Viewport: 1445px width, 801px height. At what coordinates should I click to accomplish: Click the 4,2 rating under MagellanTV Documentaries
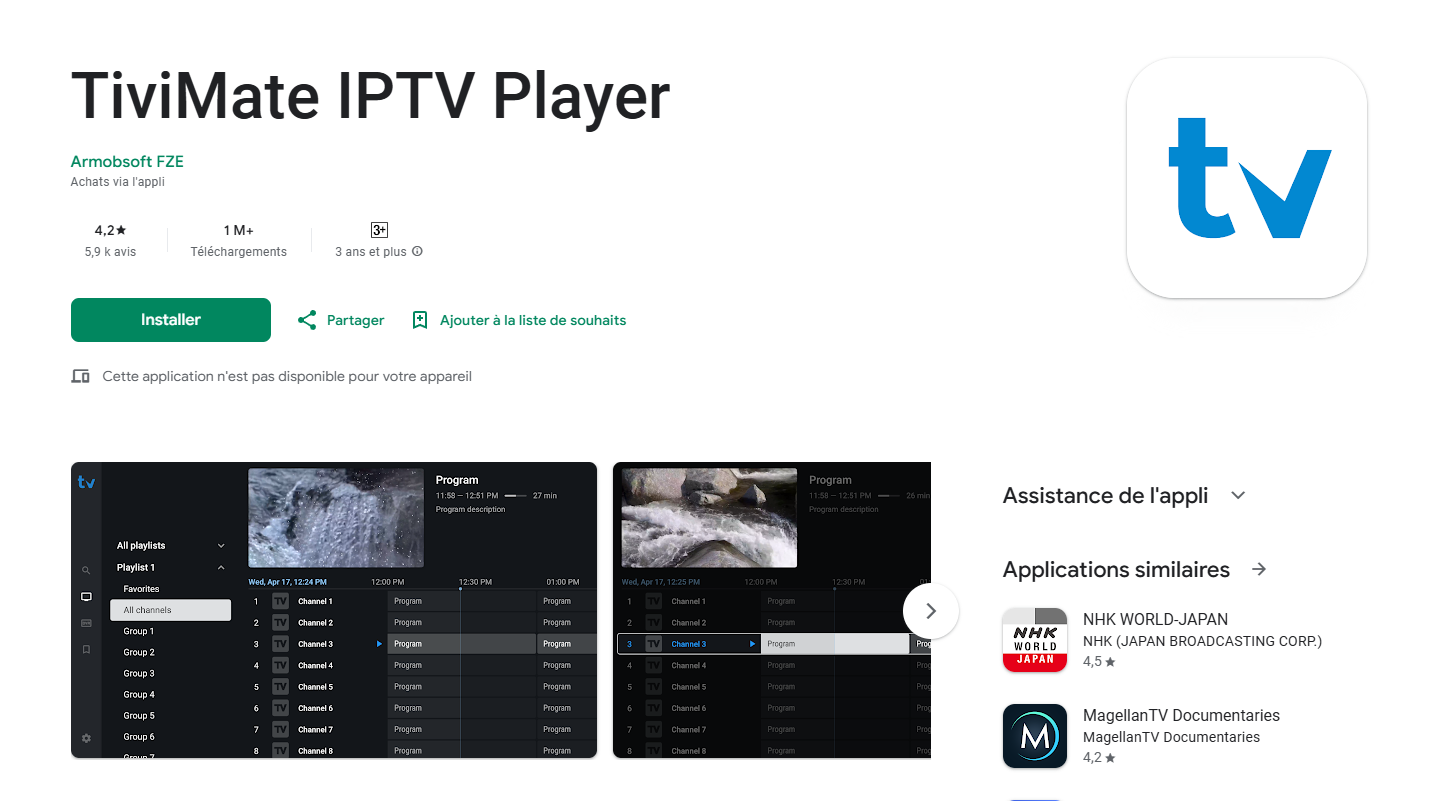tap(1099, 758)
